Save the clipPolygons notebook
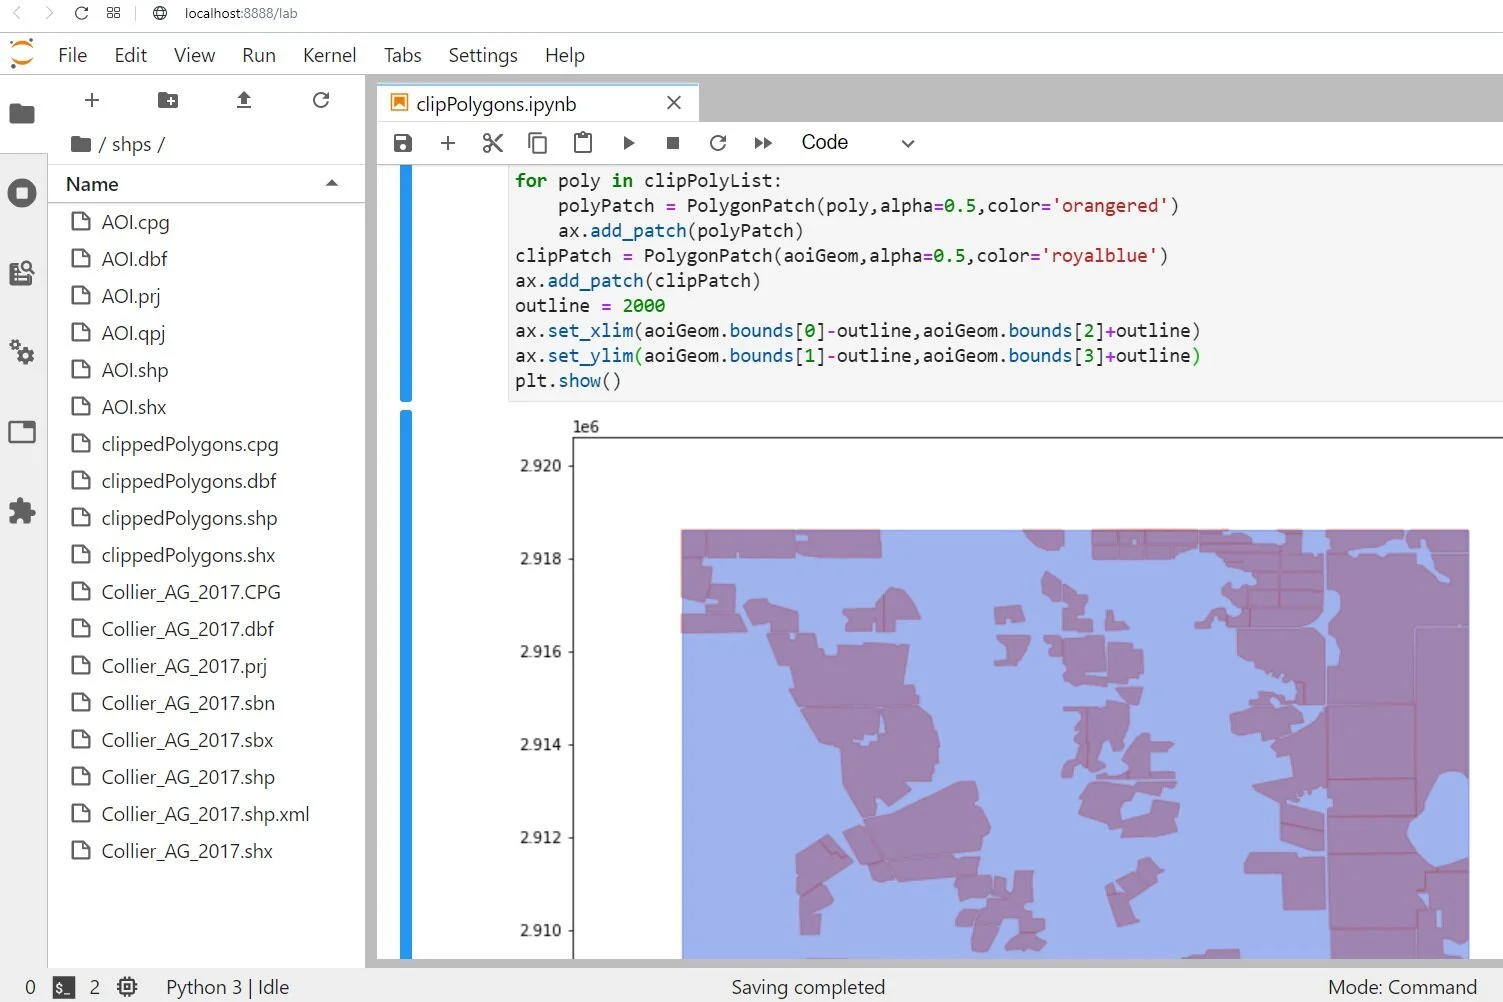This screenshot has width=1503, height=1002. 402,142
